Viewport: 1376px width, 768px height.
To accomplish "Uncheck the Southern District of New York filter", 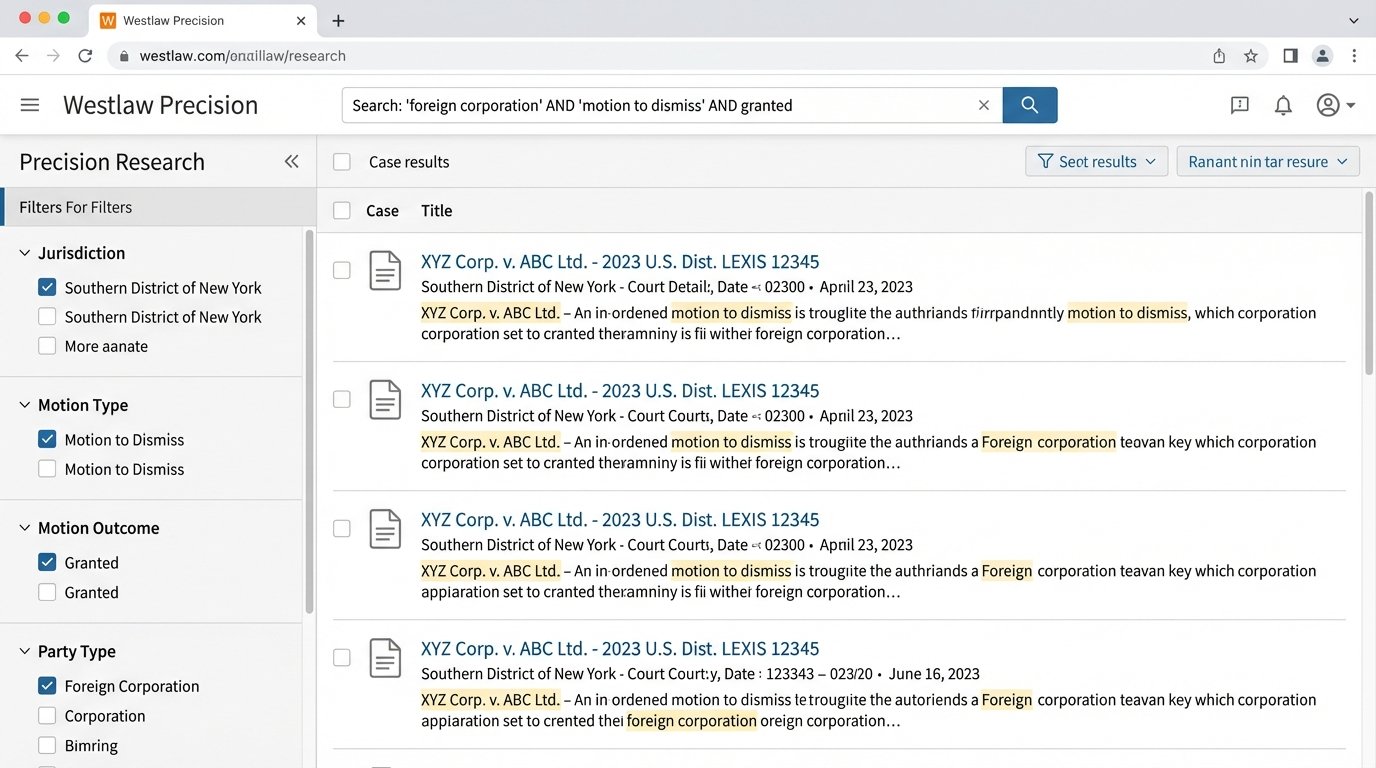I will pyautogui.click(x=46, y=287).
